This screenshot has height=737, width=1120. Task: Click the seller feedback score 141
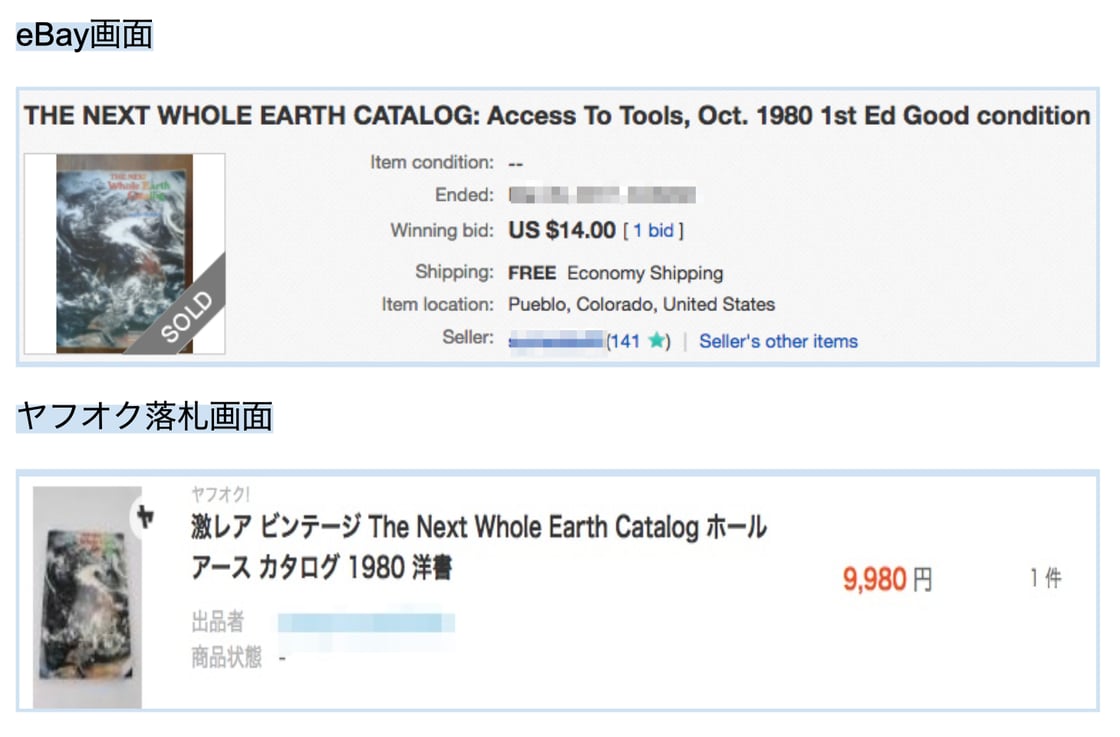tap(625, 341)
